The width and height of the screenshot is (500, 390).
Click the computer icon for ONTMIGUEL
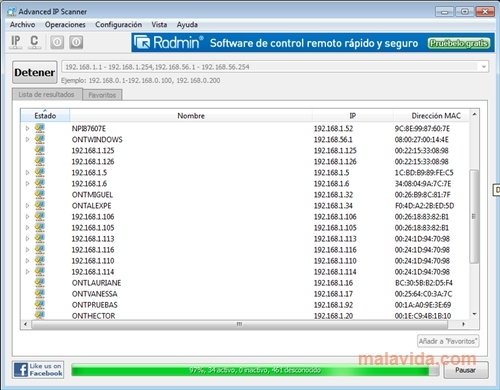click(x=40, y=194)
